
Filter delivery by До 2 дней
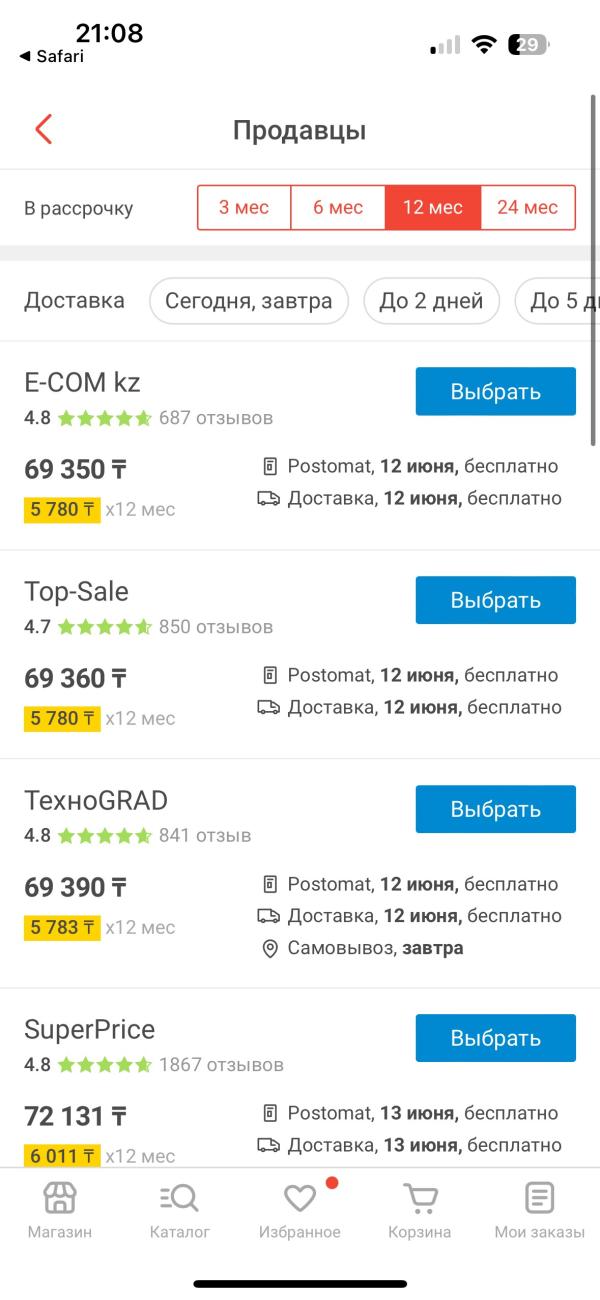(431, 301)
